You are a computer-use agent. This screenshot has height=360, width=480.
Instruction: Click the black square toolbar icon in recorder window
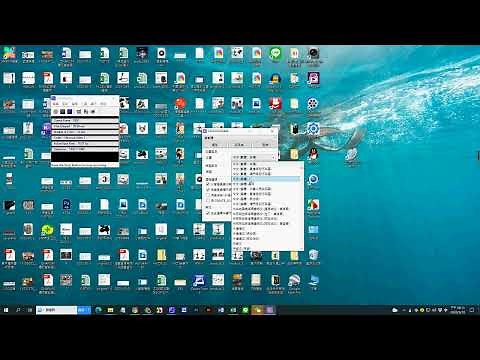(63, 111)
